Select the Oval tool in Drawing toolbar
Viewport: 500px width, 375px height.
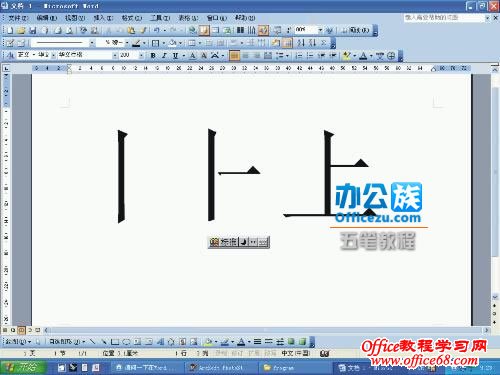(x=126, y=342)
